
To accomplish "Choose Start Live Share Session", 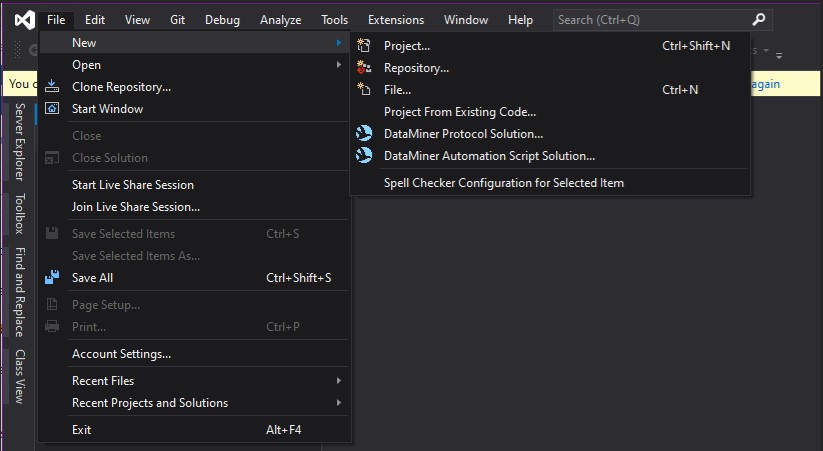I will click(x=194, y=185).
